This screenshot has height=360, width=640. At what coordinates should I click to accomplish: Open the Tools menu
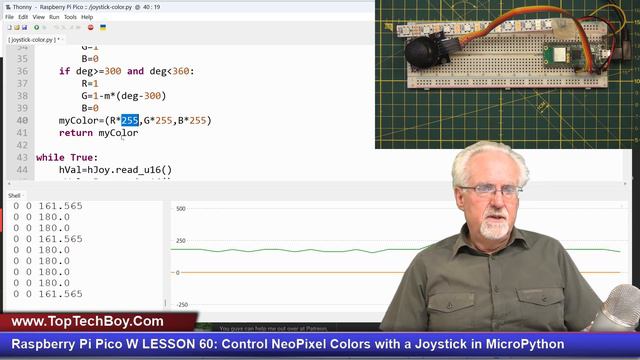pos(70,17)
